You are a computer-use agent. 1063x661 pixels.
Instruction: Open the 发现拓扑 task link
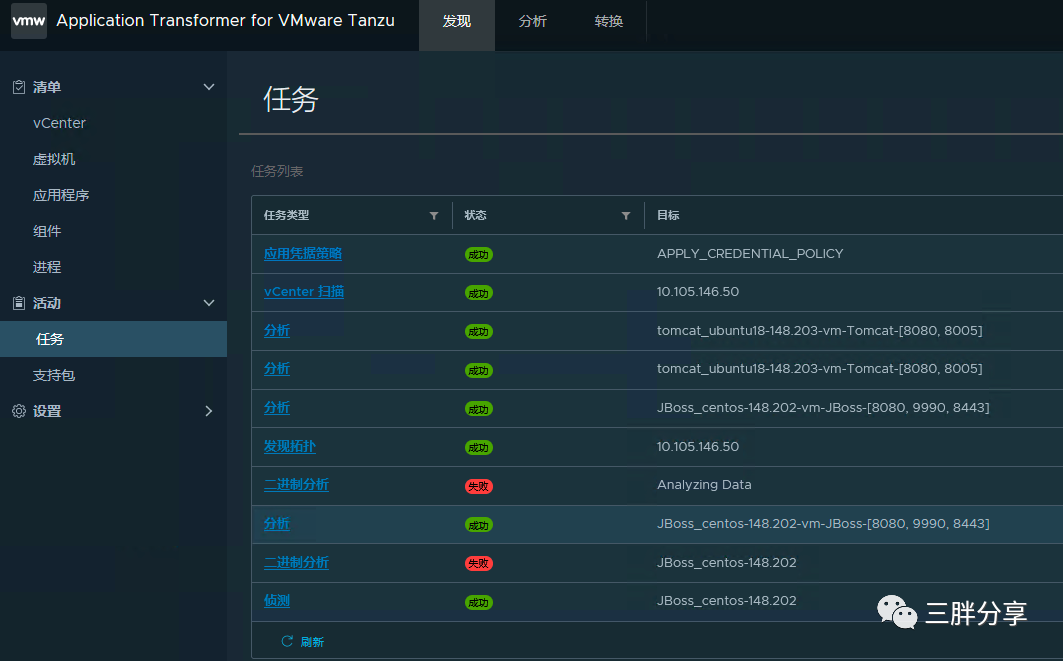(289, 446)
